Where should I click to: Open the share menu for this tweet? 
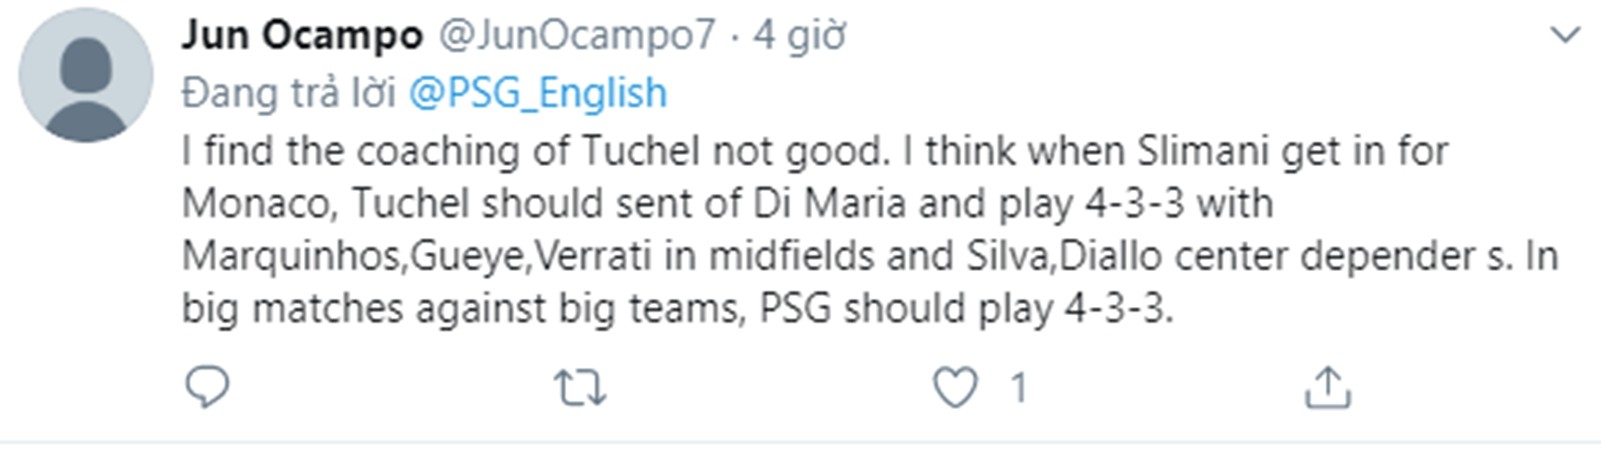click(1327, 388)
